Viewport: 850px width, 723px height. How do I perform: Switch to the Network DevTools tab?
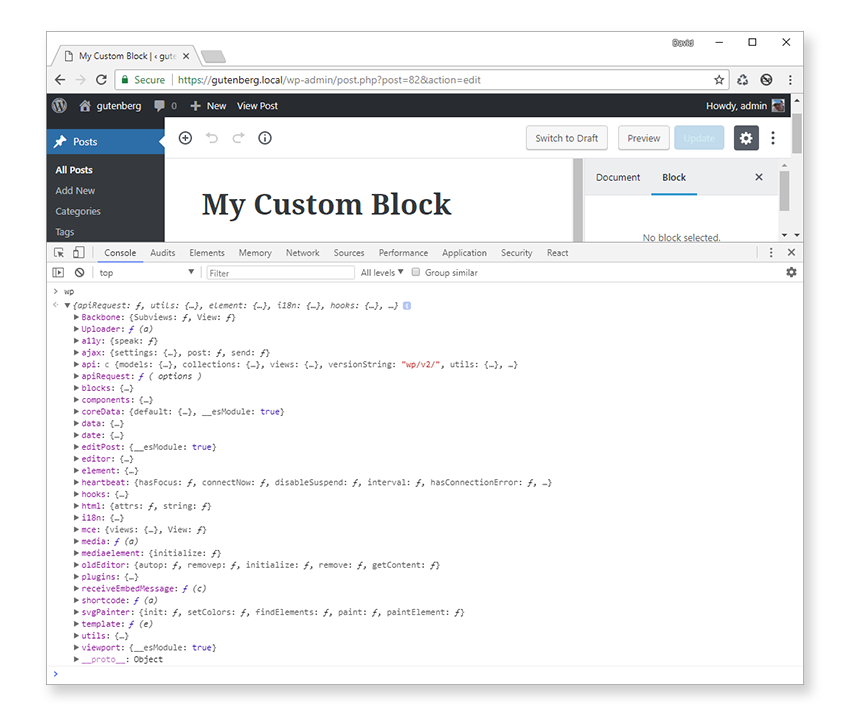pyautogui.click(x=302, y=253)
